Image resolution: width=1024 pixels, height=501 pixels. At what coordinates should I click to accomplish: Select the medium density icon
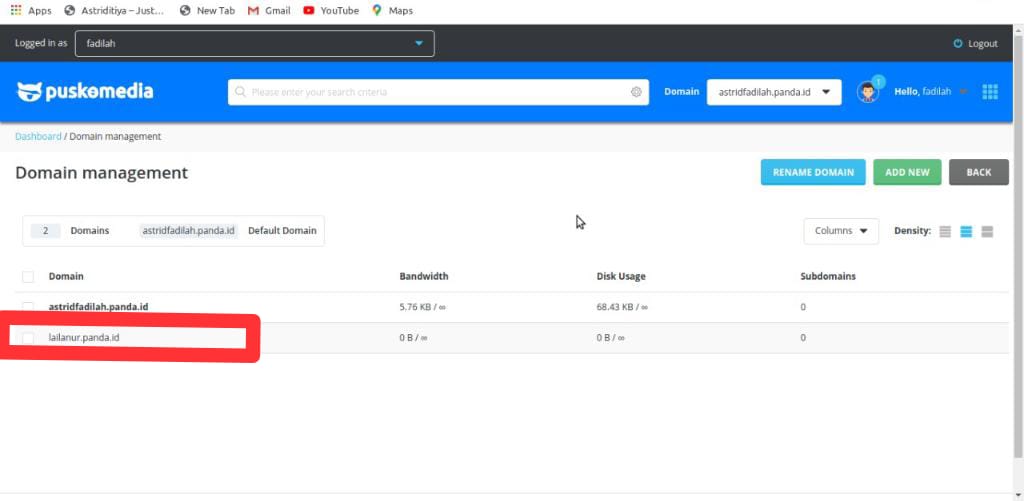pos(966,231)
